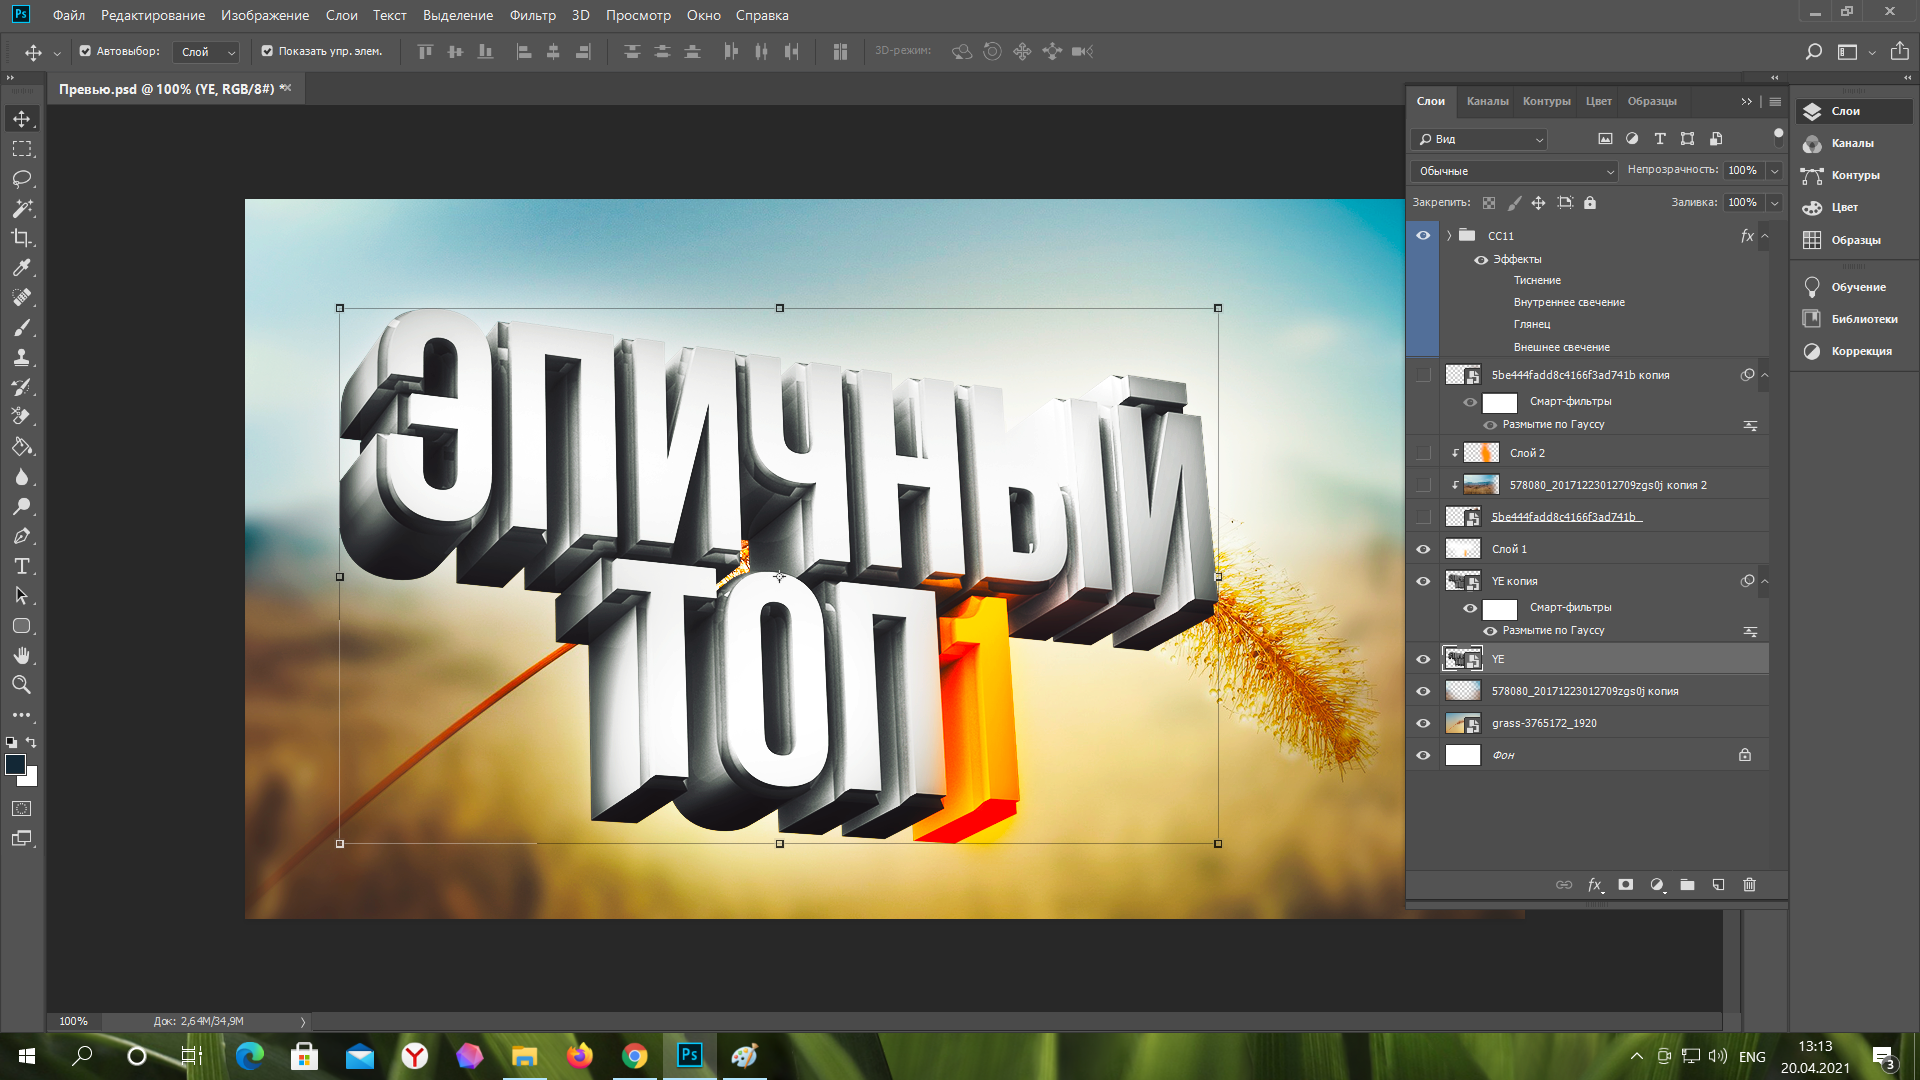This screenshot has width=1920, height=1080.
Task: Open the Выделение menu
Action: click(x=458, y=15)
